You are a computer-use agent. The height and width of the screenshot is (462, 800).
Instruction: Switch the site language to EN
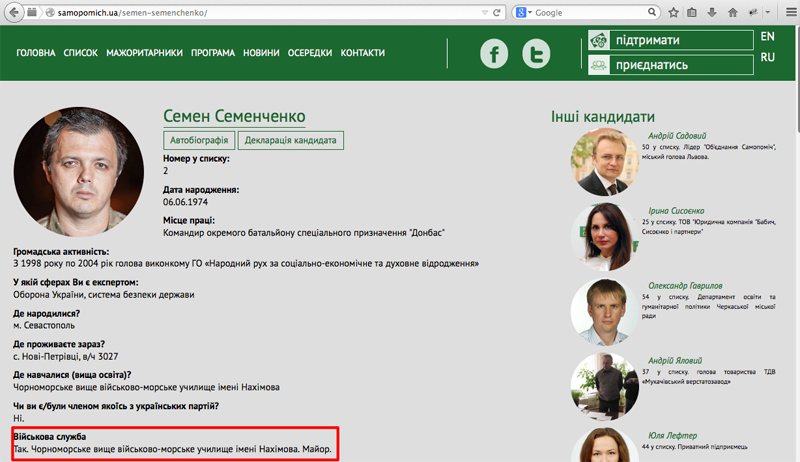click(768, 37)
